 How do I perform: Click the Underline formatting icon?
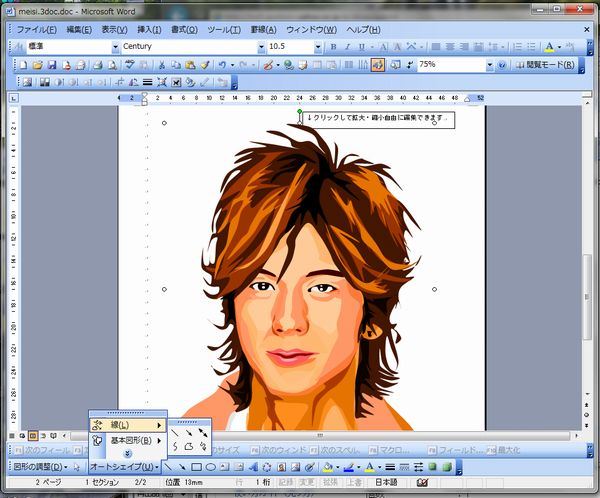[362, 47]
